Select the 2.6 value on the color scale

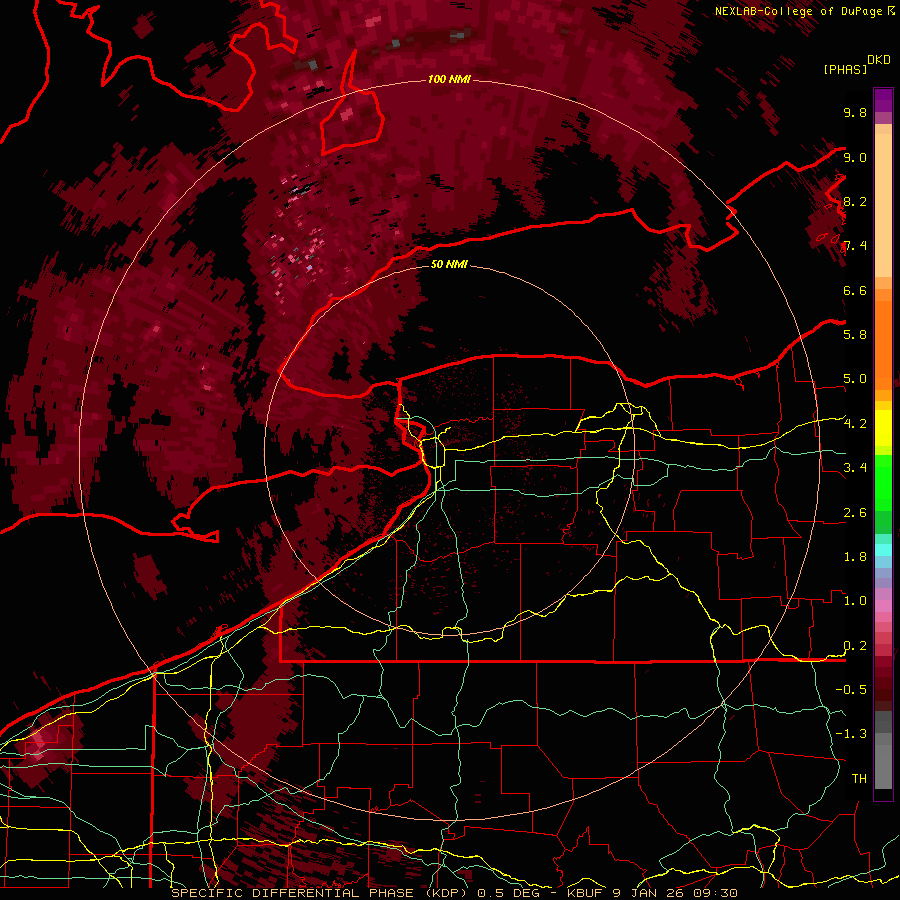tap(855, 513)
